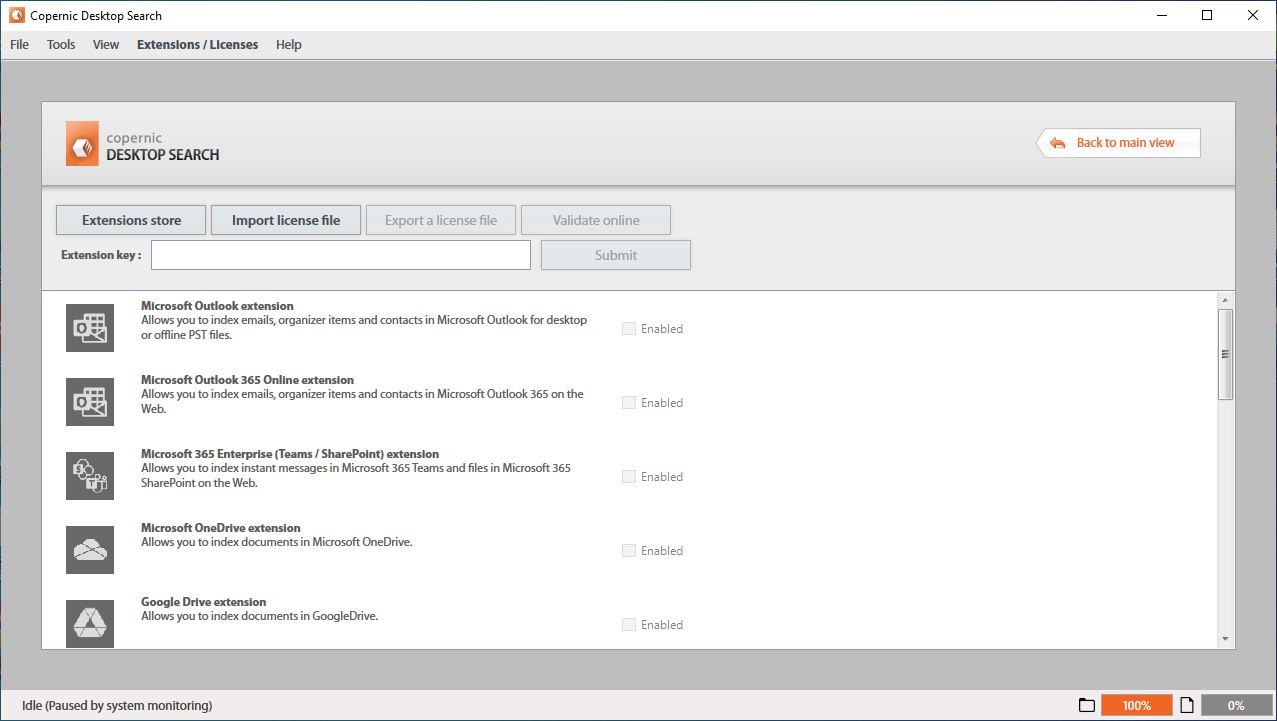Open the View menu
1277x721 pixels.
pos(106,44)
